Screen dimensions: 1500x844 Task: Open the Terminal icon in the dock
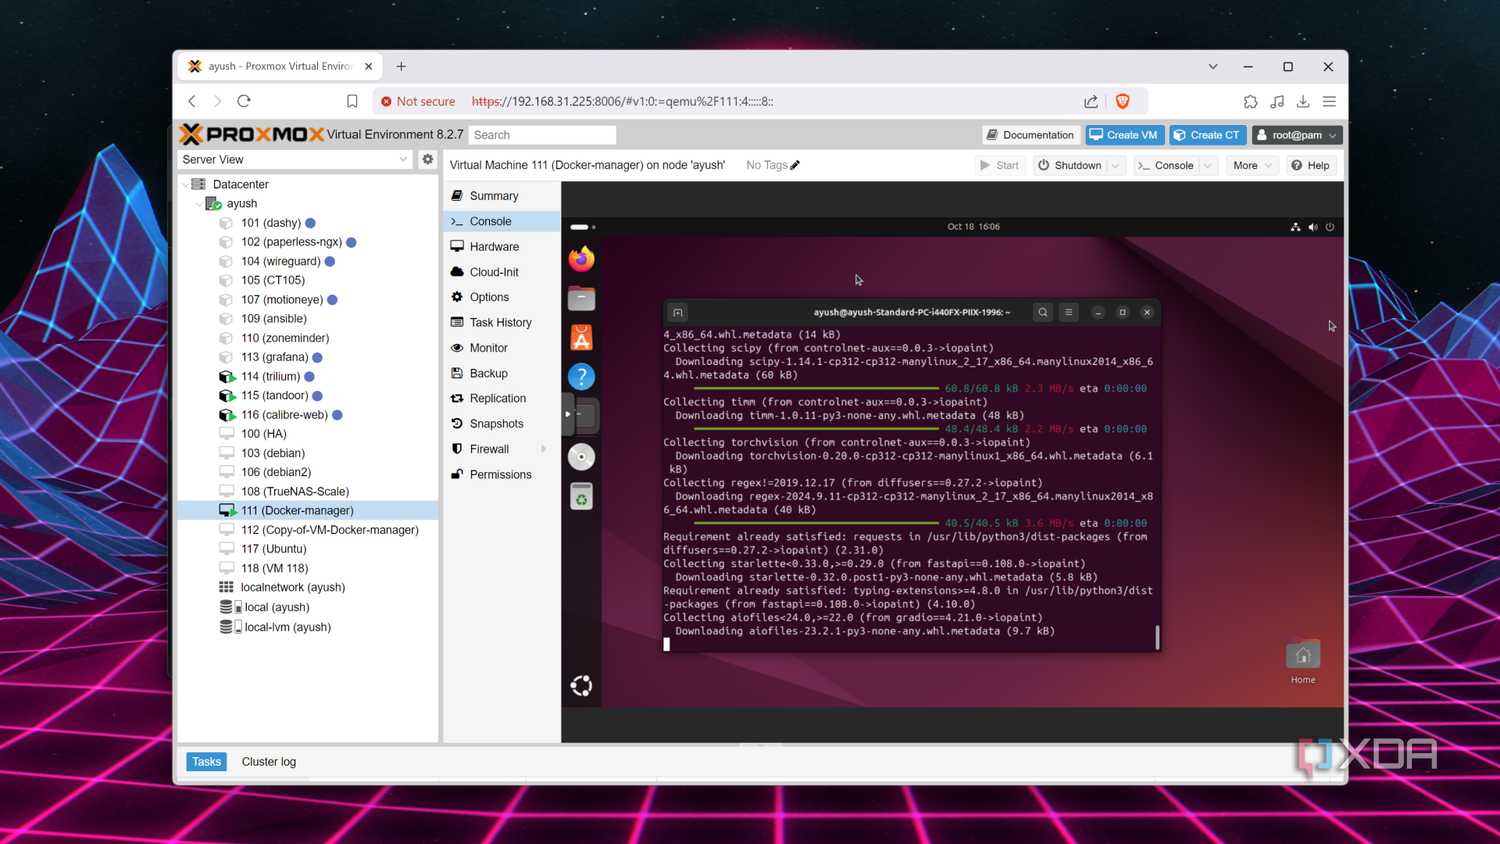(584, 415)
